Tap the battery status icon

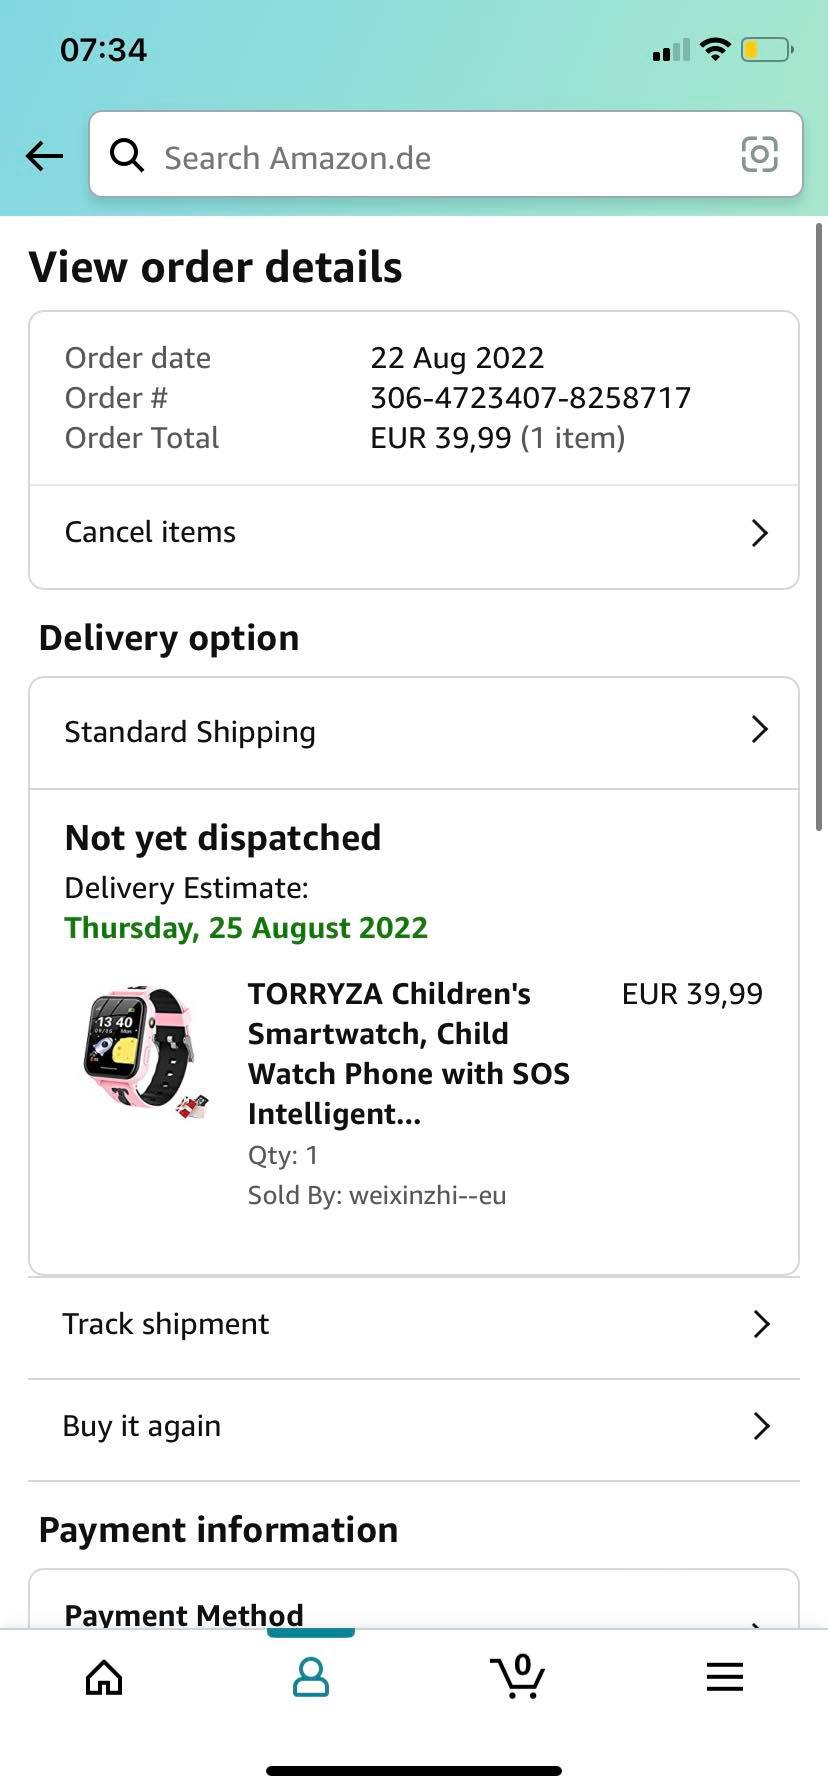point(766,49)
